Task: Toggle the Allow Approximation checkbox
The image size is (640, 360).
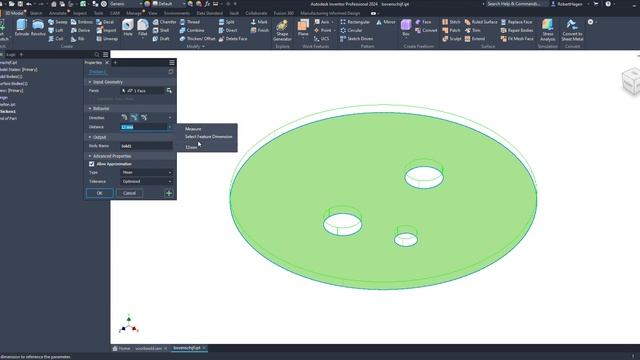Action: click(x=91, y=164)
